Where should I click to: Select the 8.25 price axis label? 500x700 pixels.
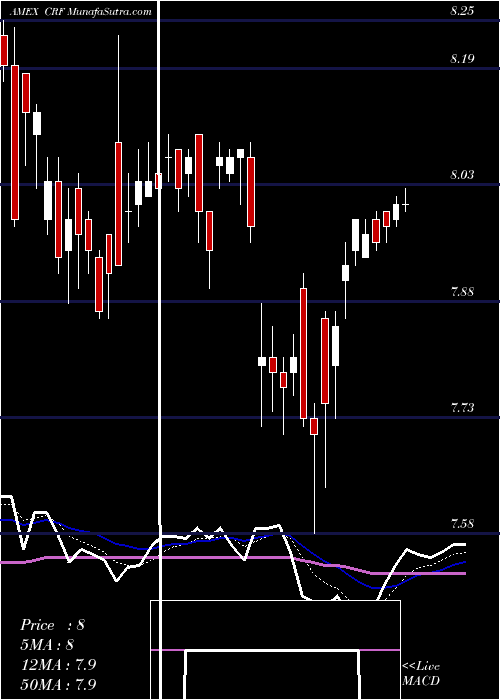(462, 12)
